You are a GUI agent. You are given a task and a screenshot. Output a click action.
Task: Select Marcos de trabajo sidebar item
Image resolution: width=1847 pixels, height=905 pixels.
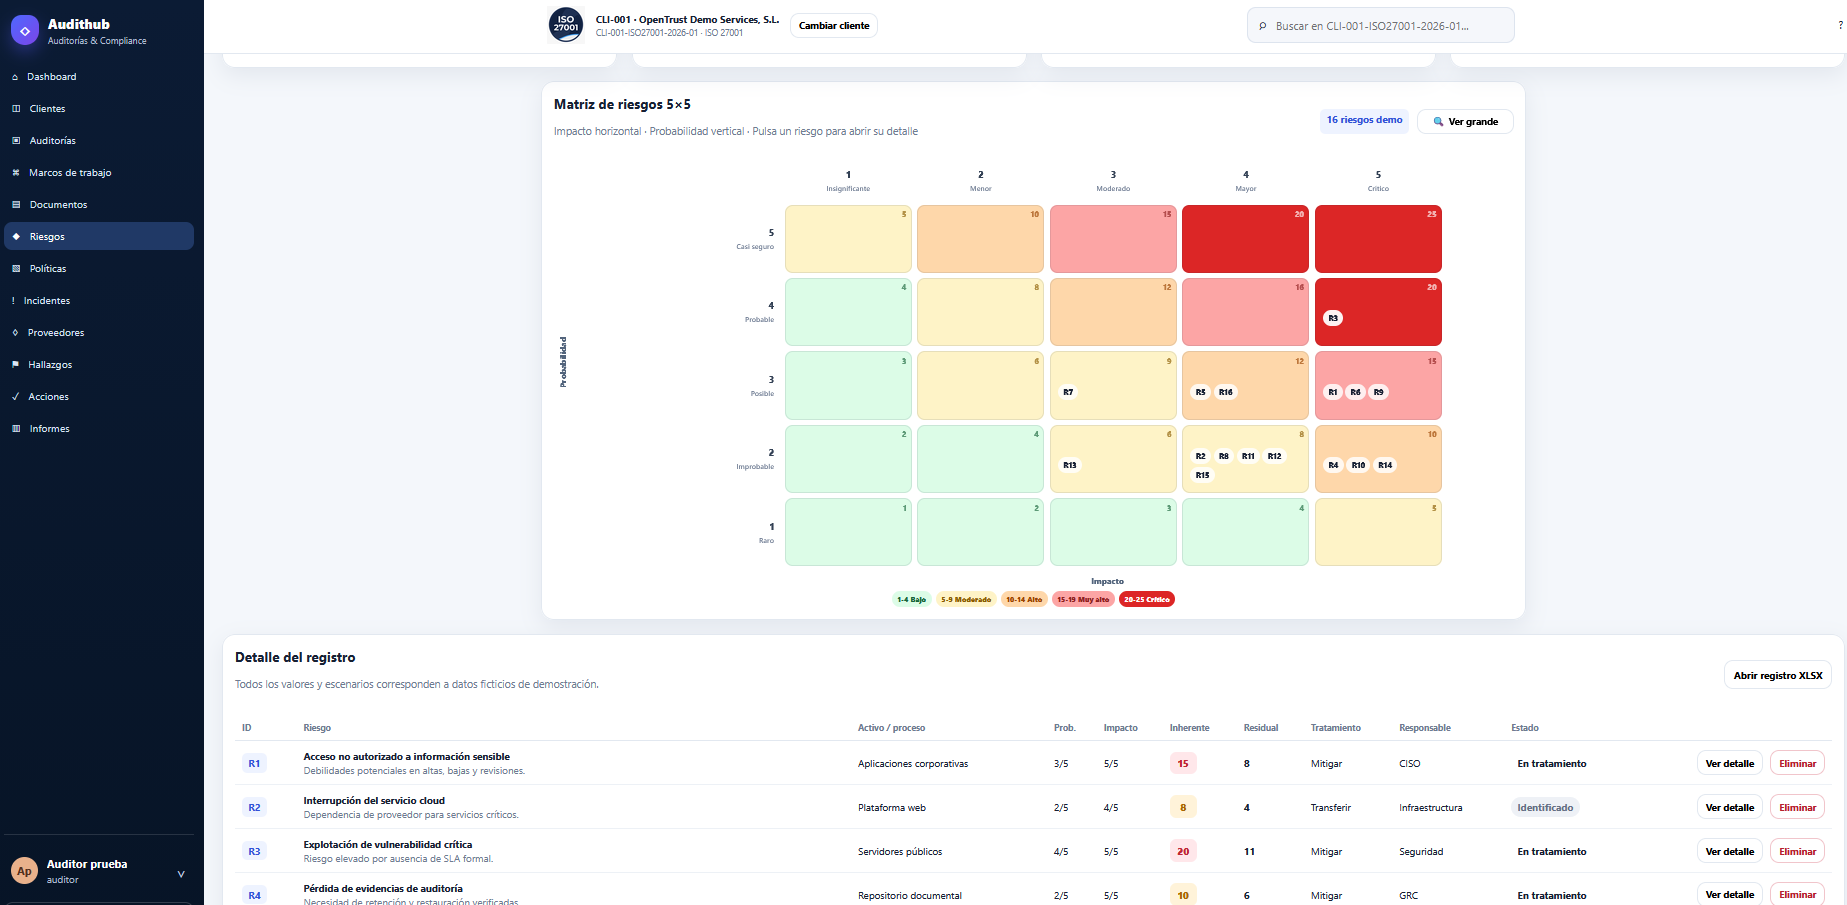point(70,173)
